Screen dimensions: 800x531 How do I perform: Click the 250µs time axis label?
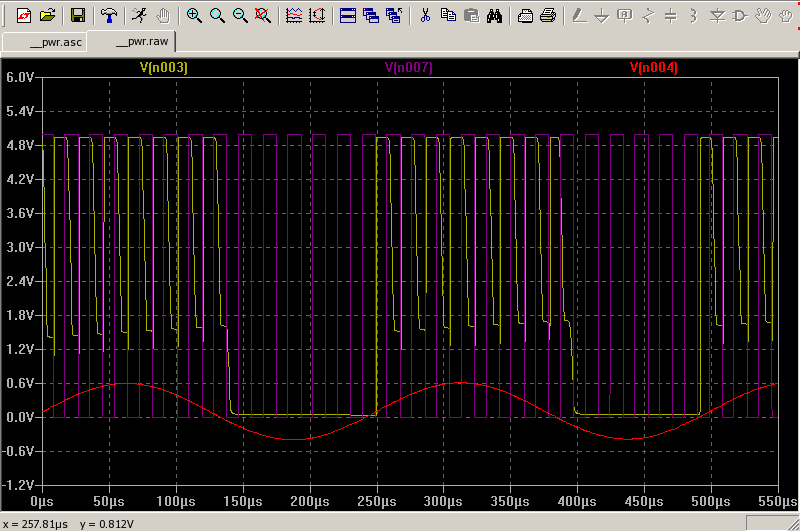point(377,501)
